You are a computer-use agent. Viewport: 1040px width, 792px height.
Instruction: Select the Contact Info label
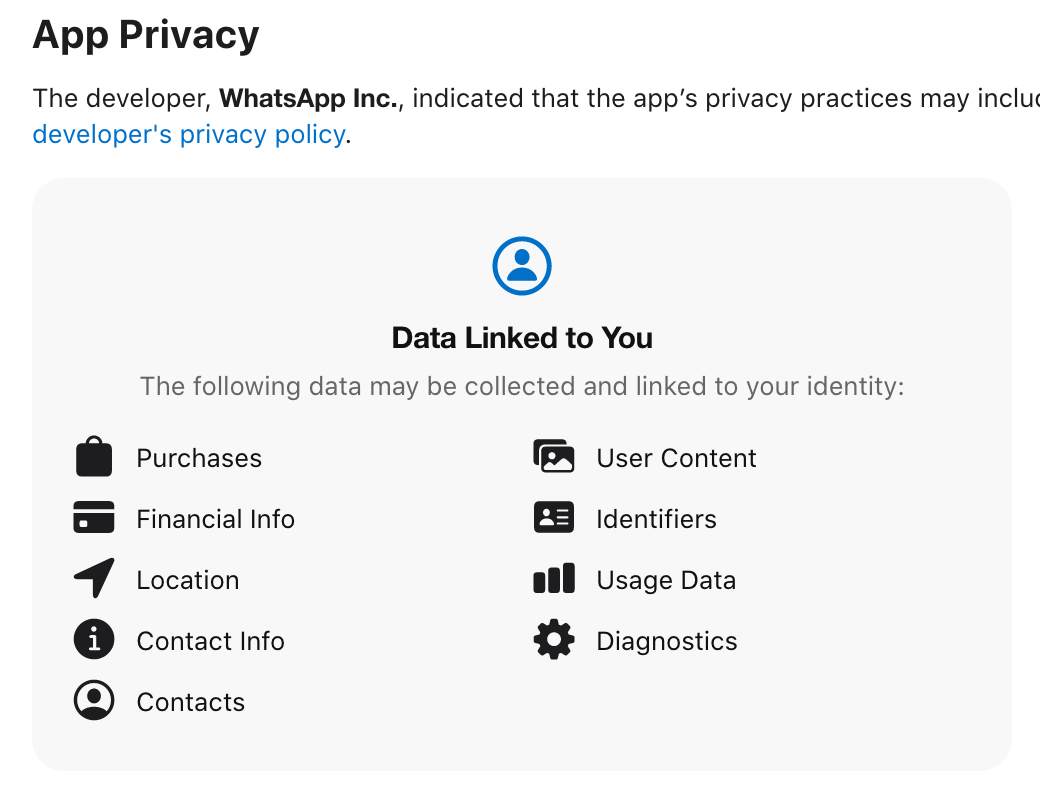click(211, 641)
